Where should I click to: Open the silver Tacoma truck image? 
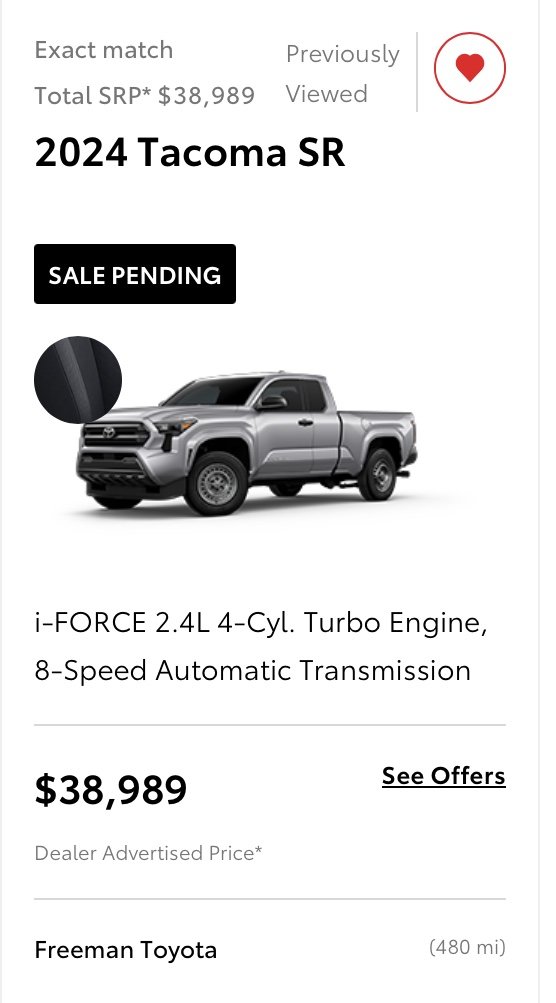(x=247, y=443)
